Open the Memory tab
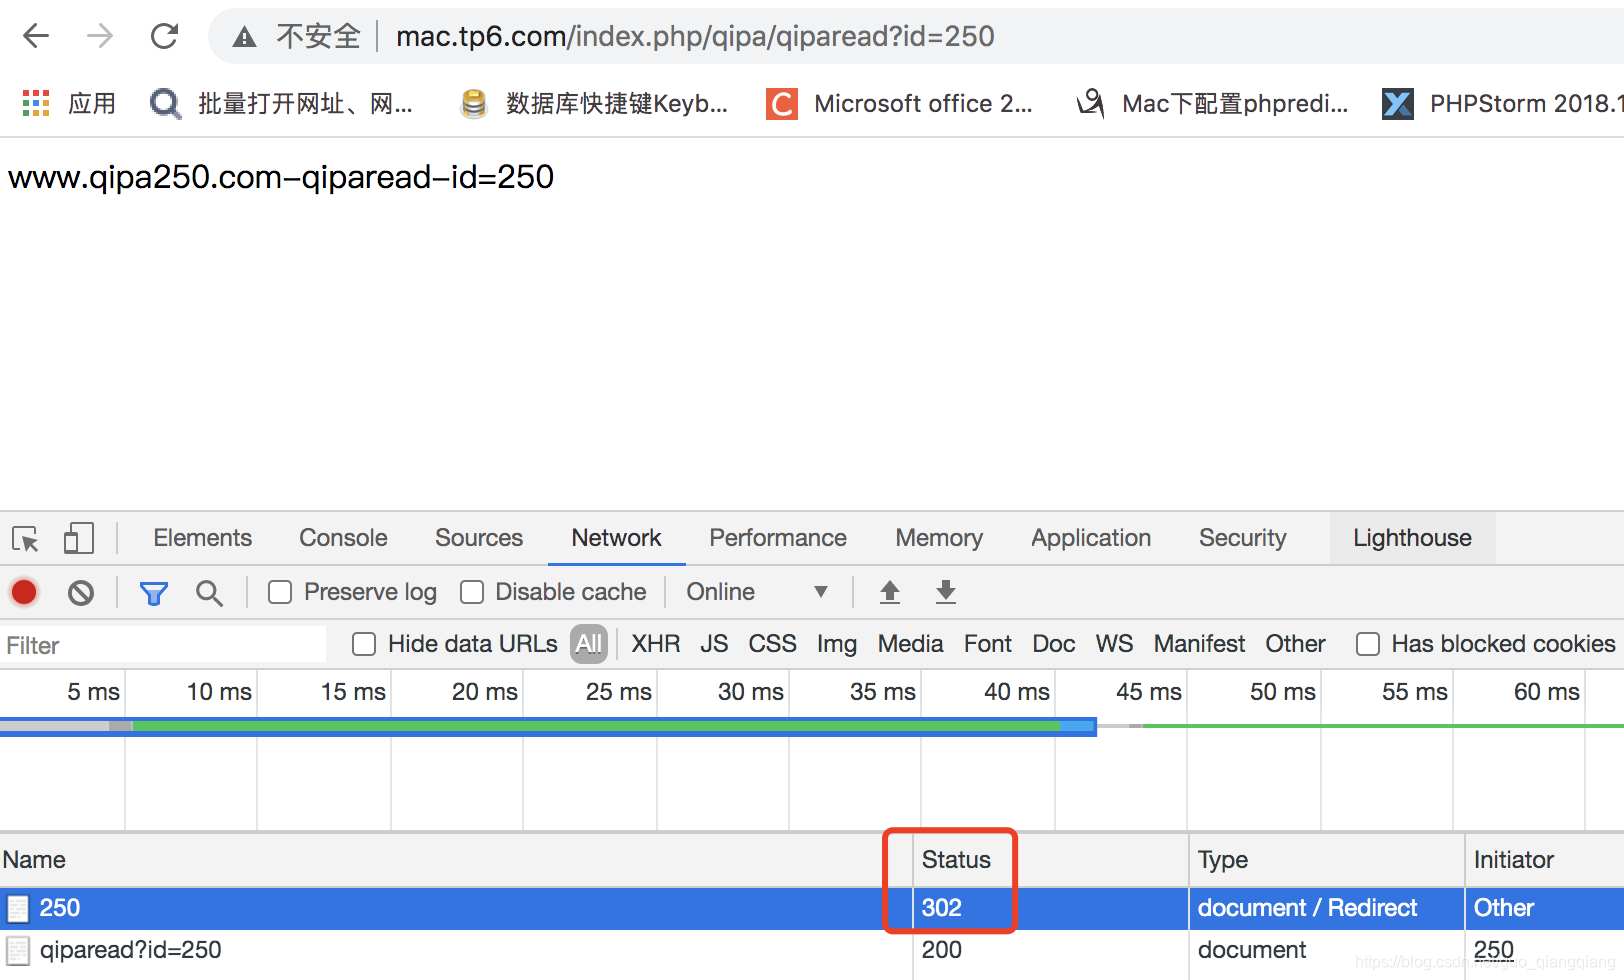1624x980 pixels. tap(939, 538)
